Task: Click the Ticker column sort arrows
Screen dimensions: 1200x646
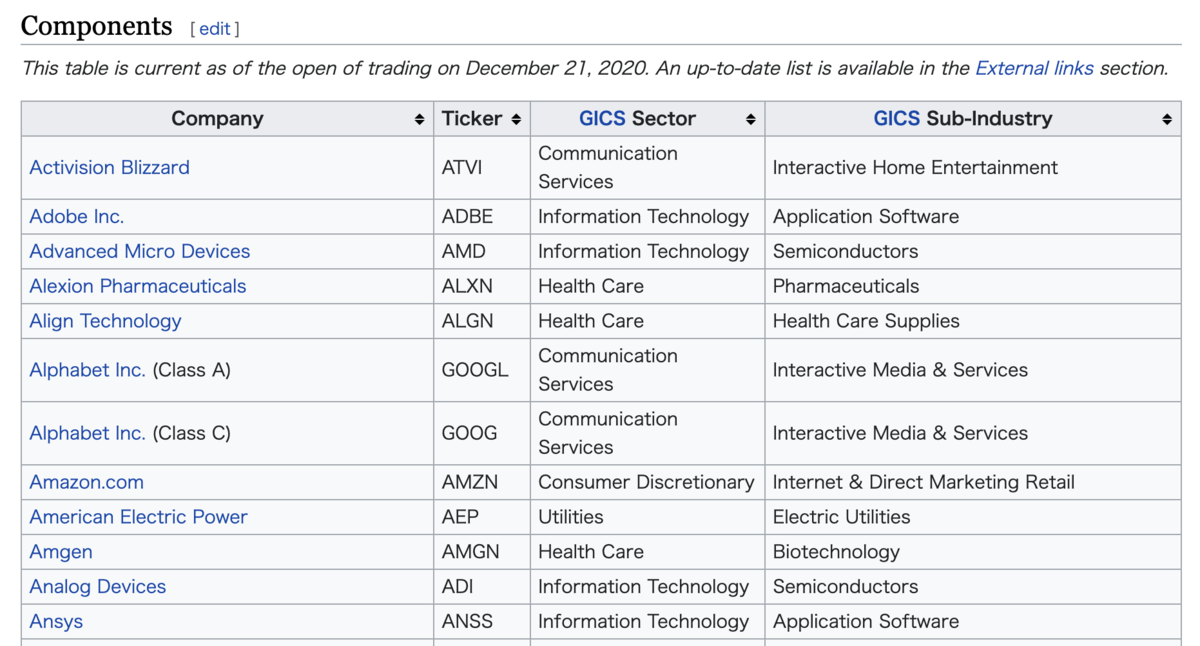Action: (x=516, y=119)
